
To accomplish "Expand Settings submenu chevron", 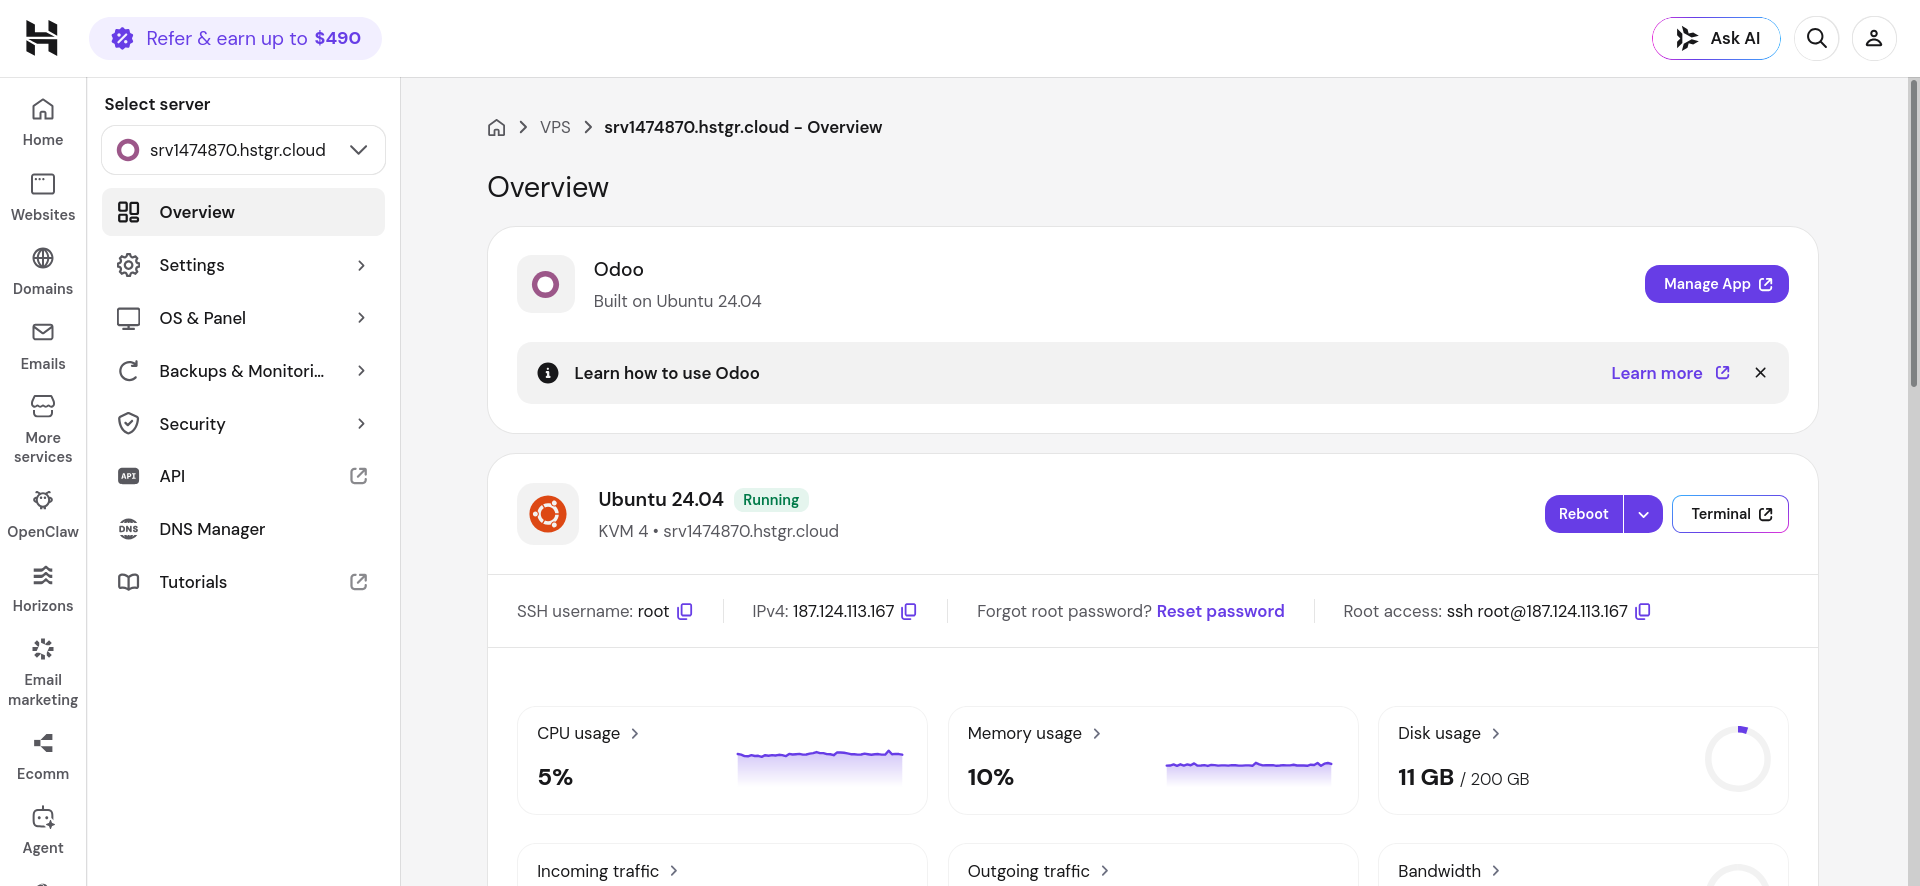I will pos(361,265).
